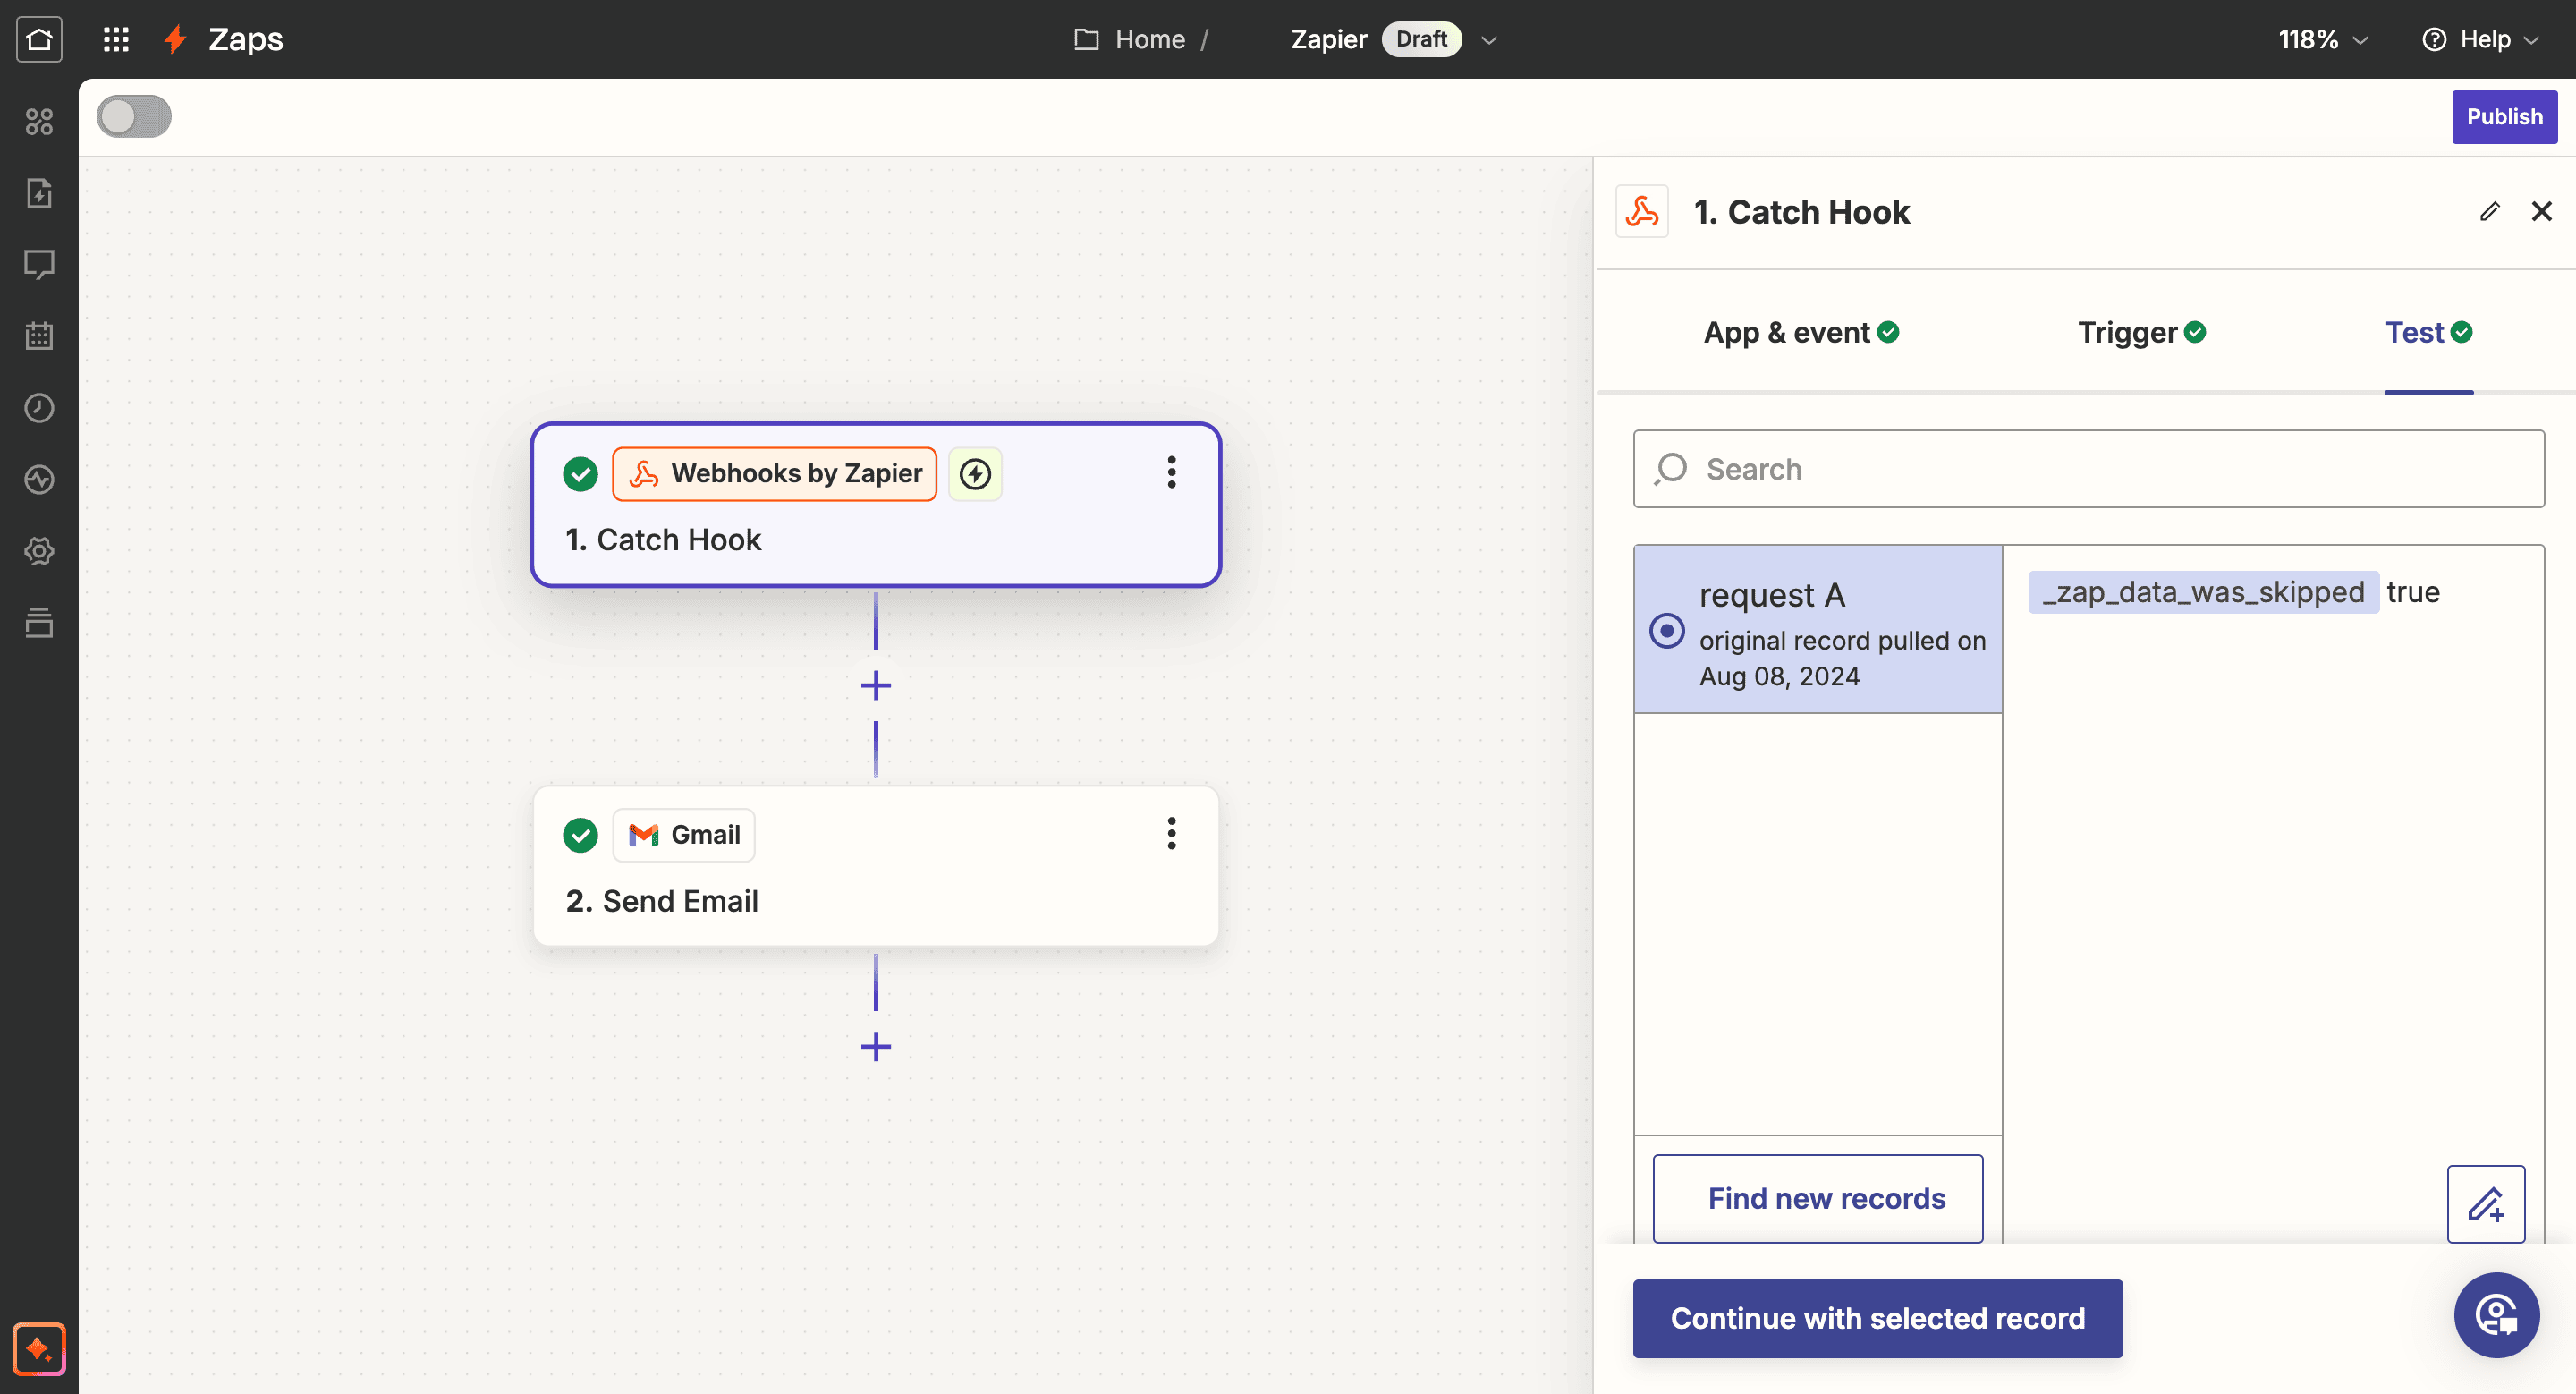Click the Publish button
The height and width of the screenshot is (1394, 2576).
click(x=2504, y=117)
